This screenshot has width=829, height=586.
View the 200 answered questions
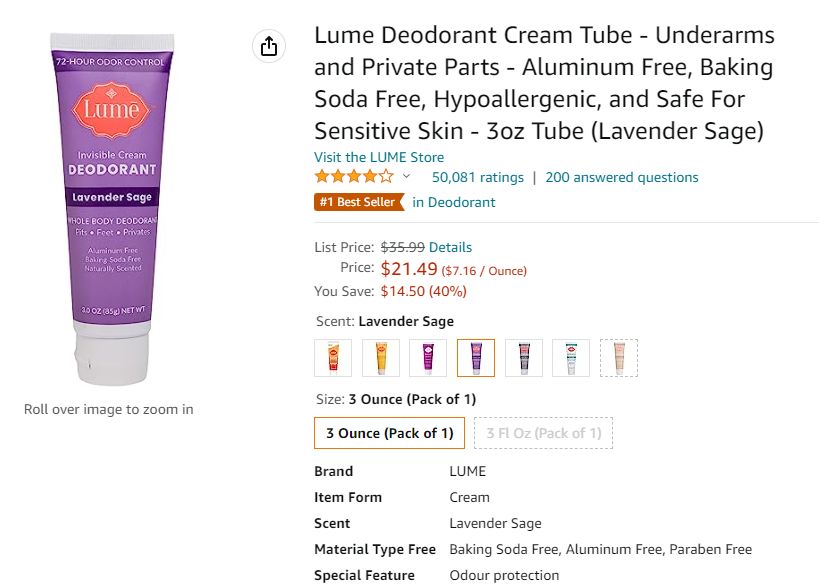click(622, 177)
